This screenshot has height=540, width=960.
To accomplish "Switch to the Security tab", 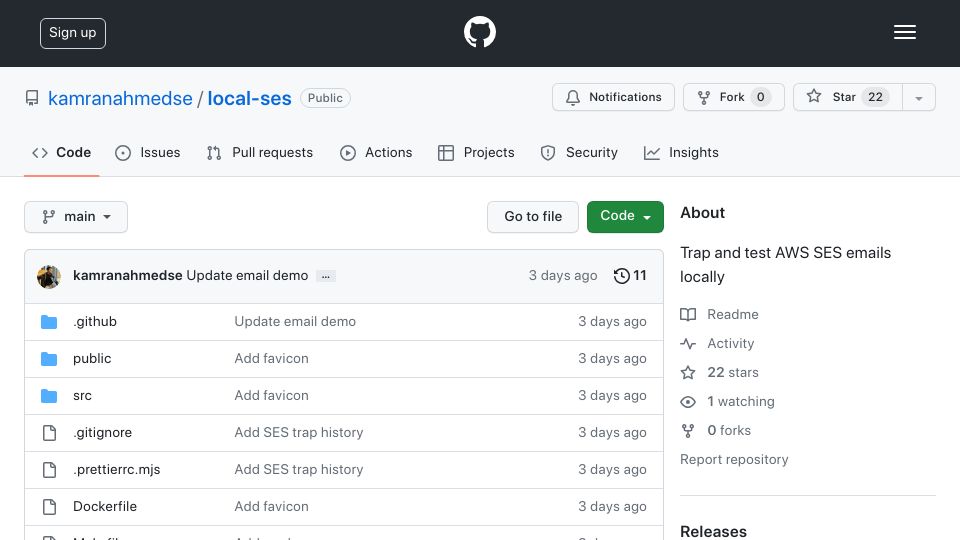I will pyautogui.click(x=579, y=152).
